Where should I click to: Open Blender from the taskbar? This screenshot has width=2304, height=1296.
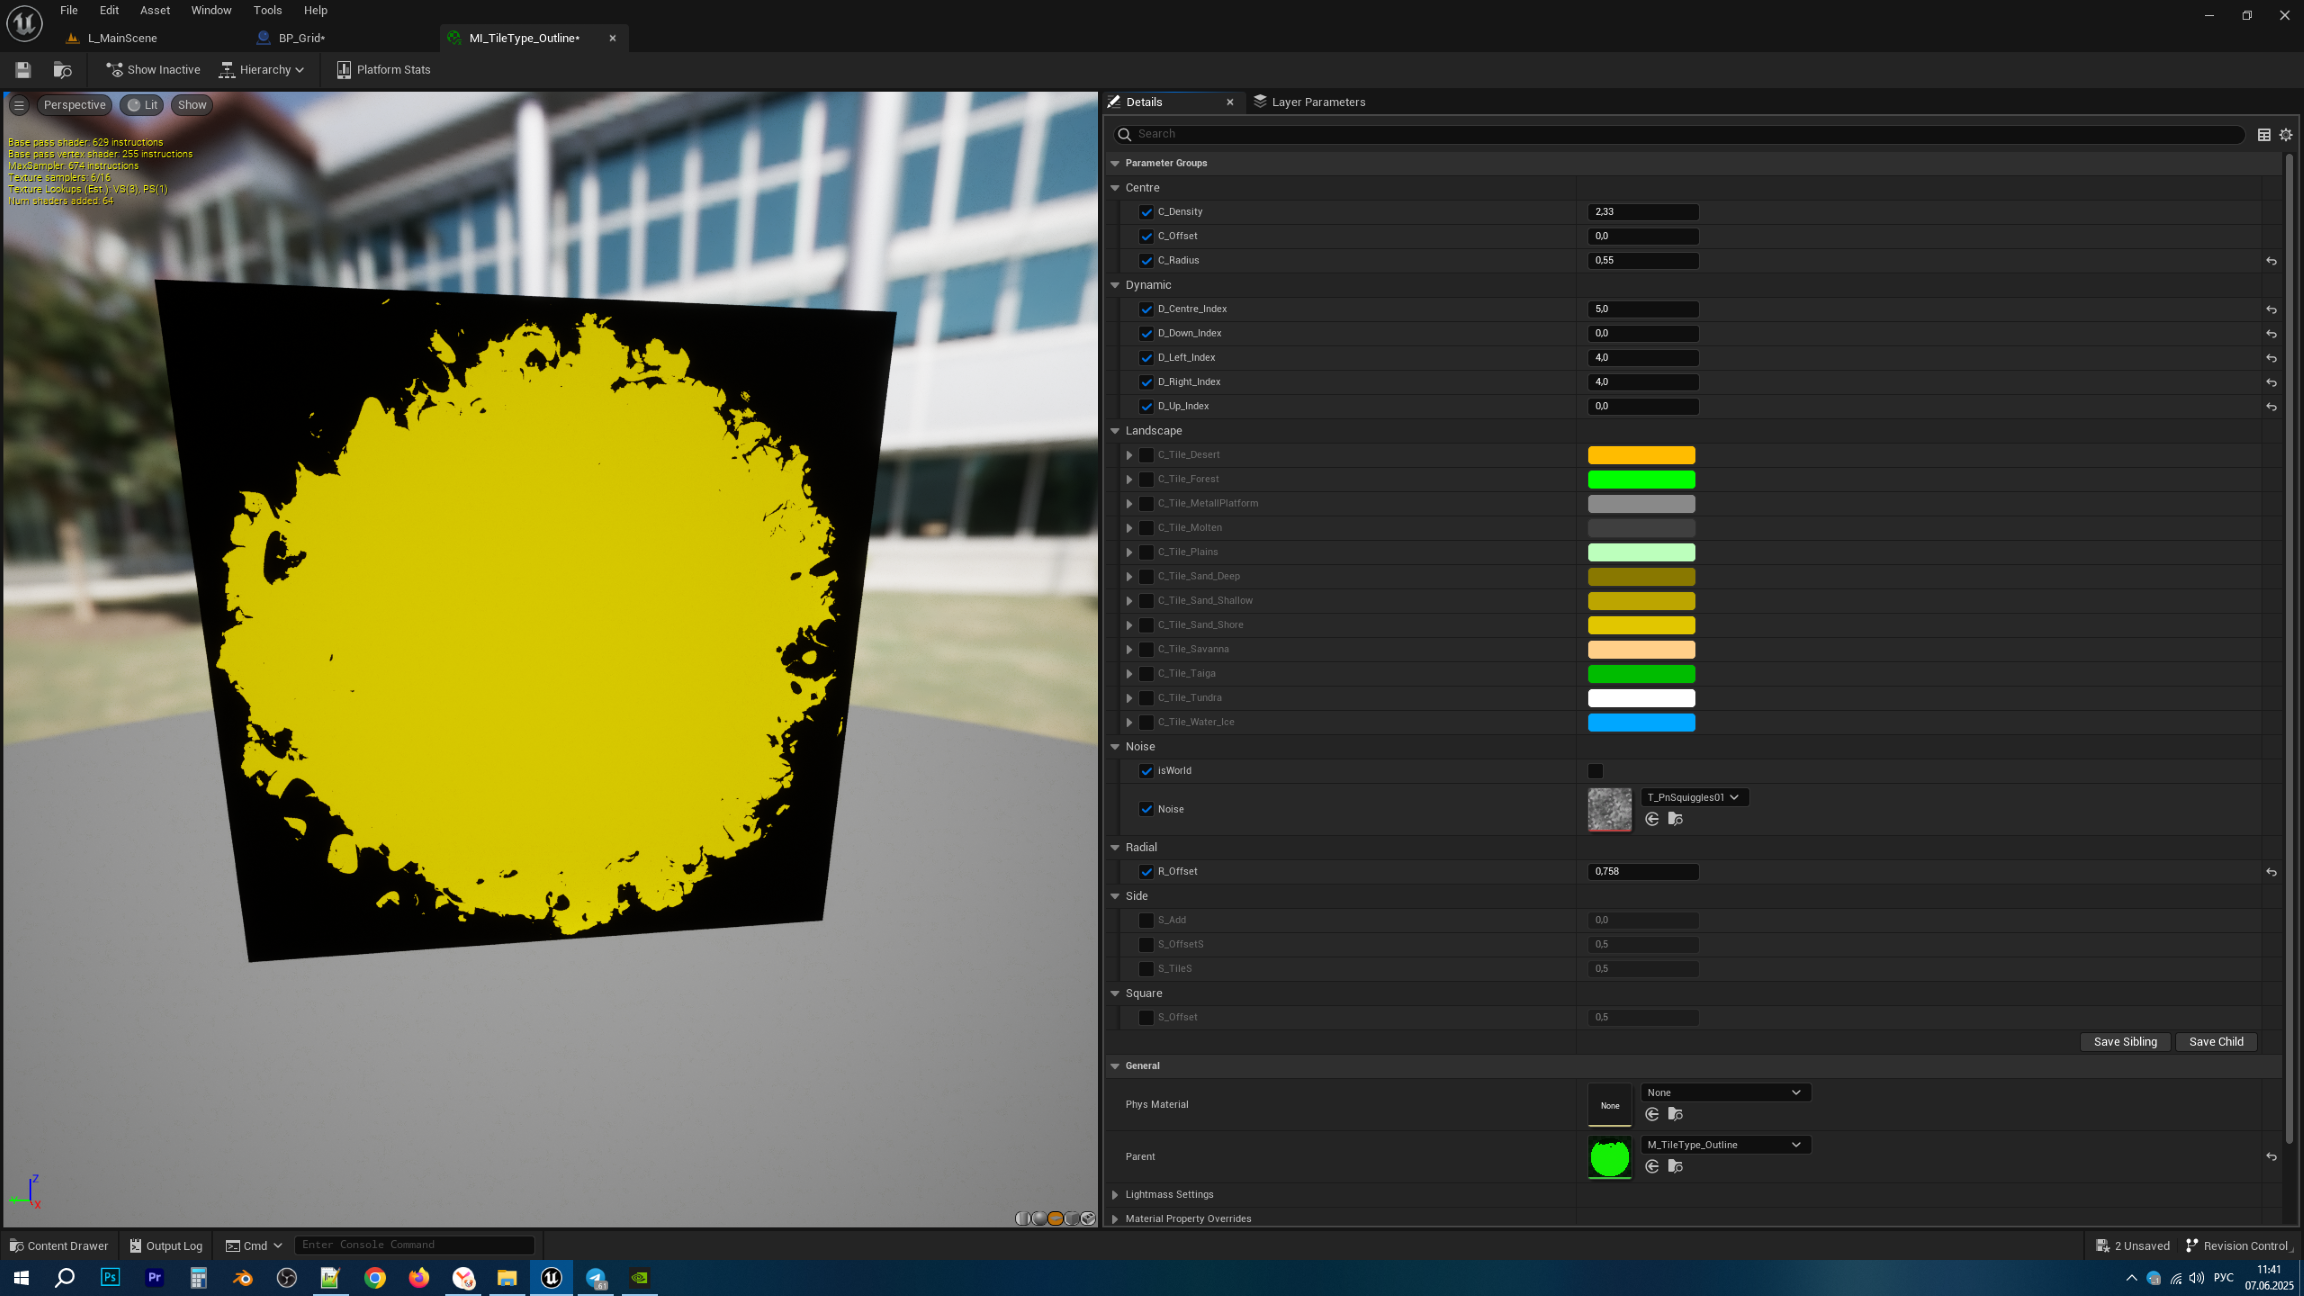click(x=243, y=1277)
